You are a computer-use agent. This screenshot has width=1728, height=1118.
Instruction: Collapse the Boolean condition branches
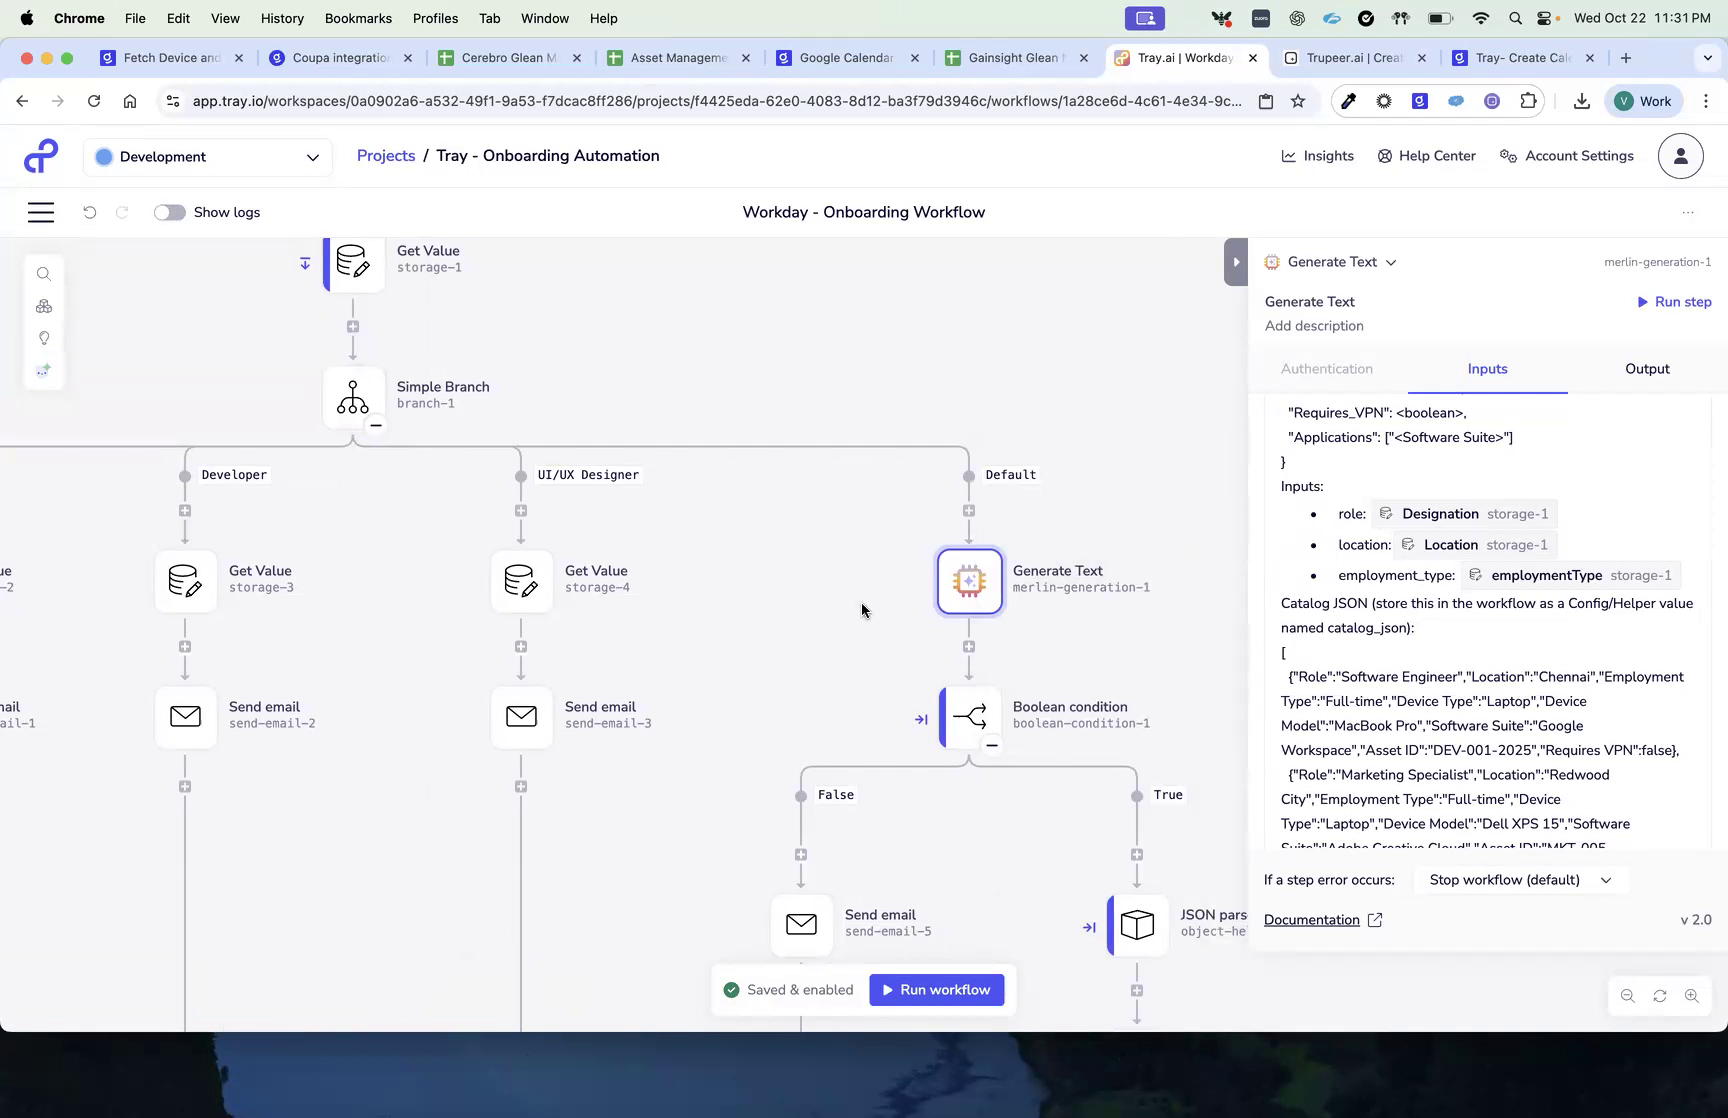[992, 745]
